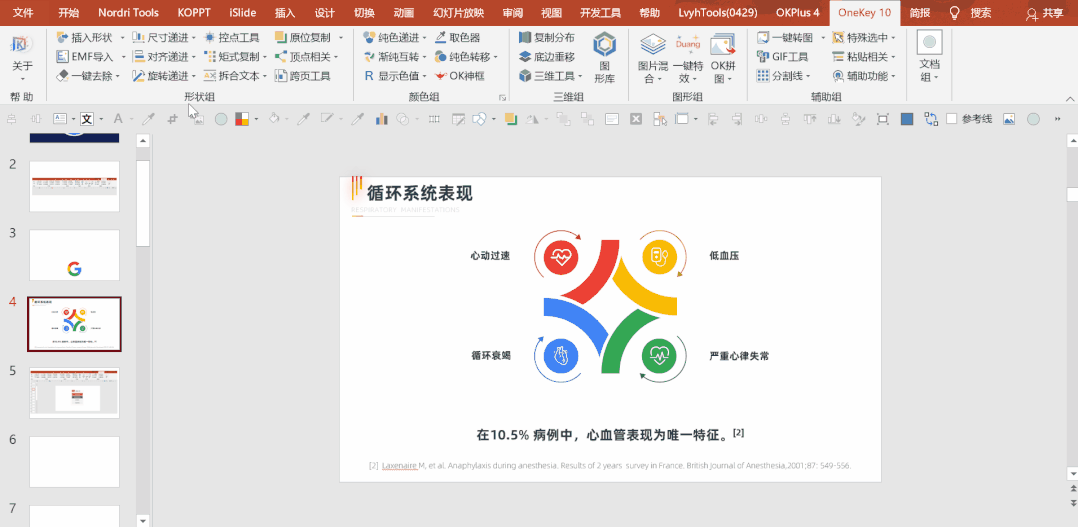Expand the 尺寸递进 dropdown
The width and height of the screenshot is (1078, 527).
194,38
